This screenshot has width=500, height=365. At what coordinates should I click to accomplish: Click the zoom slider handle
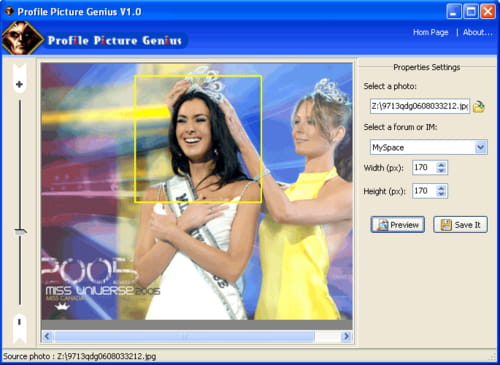[x=20, y=231]
